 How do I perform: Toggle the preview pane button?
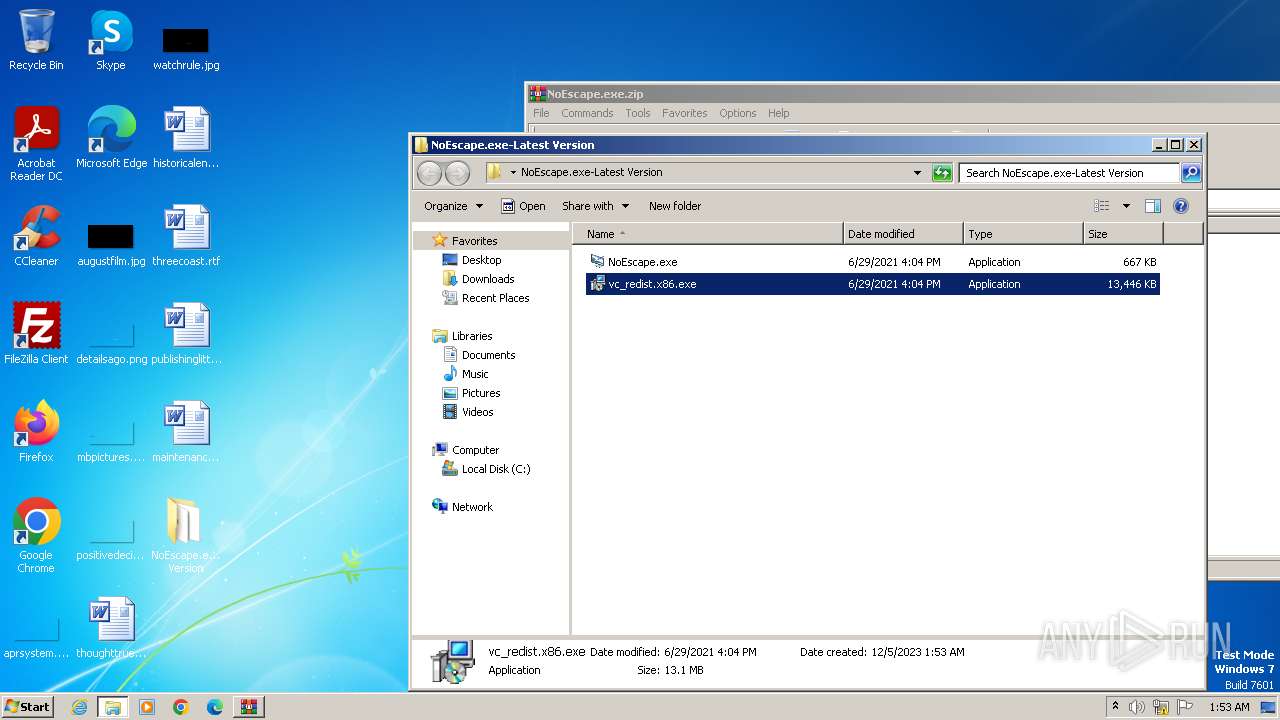tap(1152, 206)
